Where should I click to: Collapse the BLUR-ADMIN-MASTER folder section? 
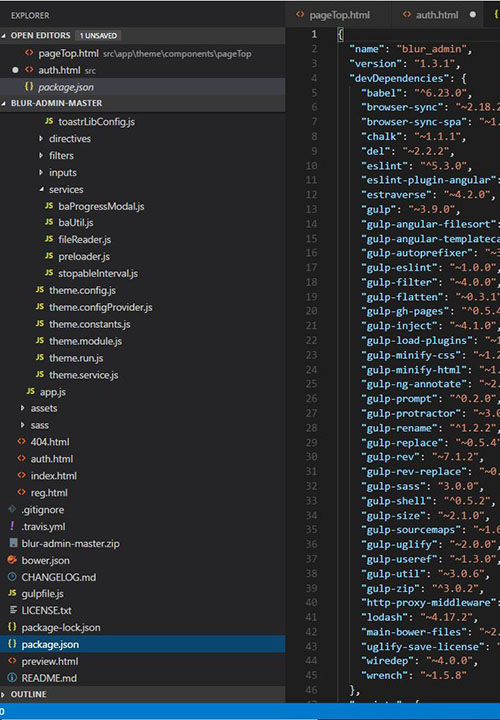click(x=4, y=103)
